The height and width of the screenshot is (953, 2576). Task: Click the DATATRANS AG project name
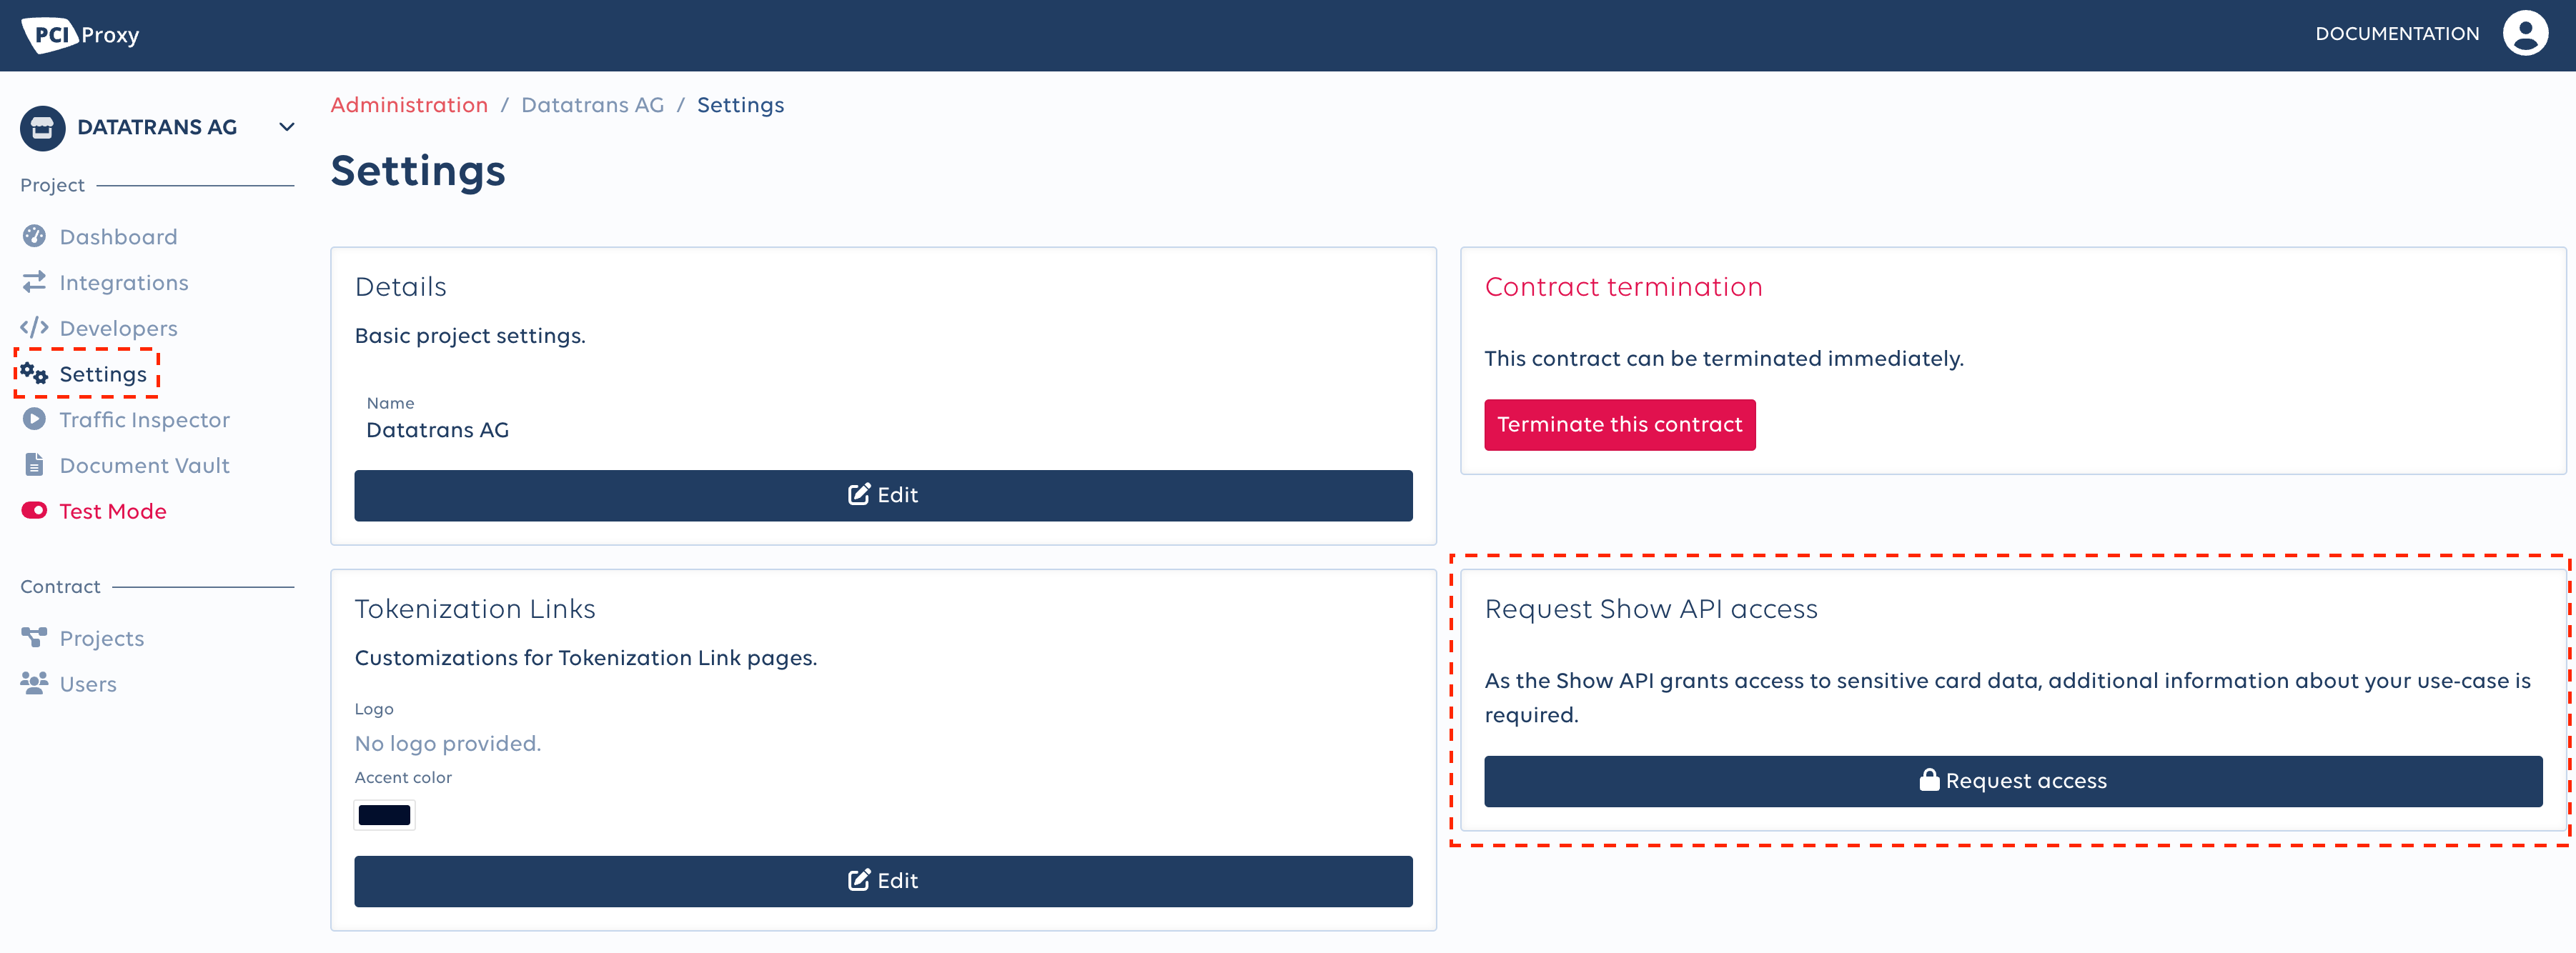tap(157, 127)
